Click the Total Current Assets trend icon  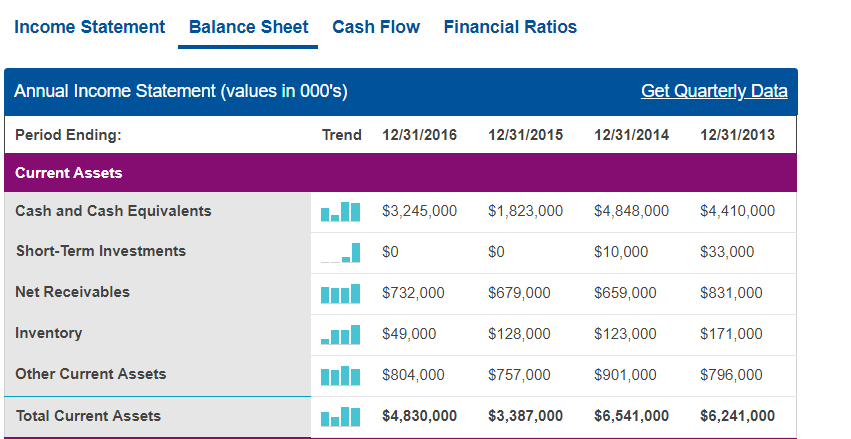click(x=340, y=417)
